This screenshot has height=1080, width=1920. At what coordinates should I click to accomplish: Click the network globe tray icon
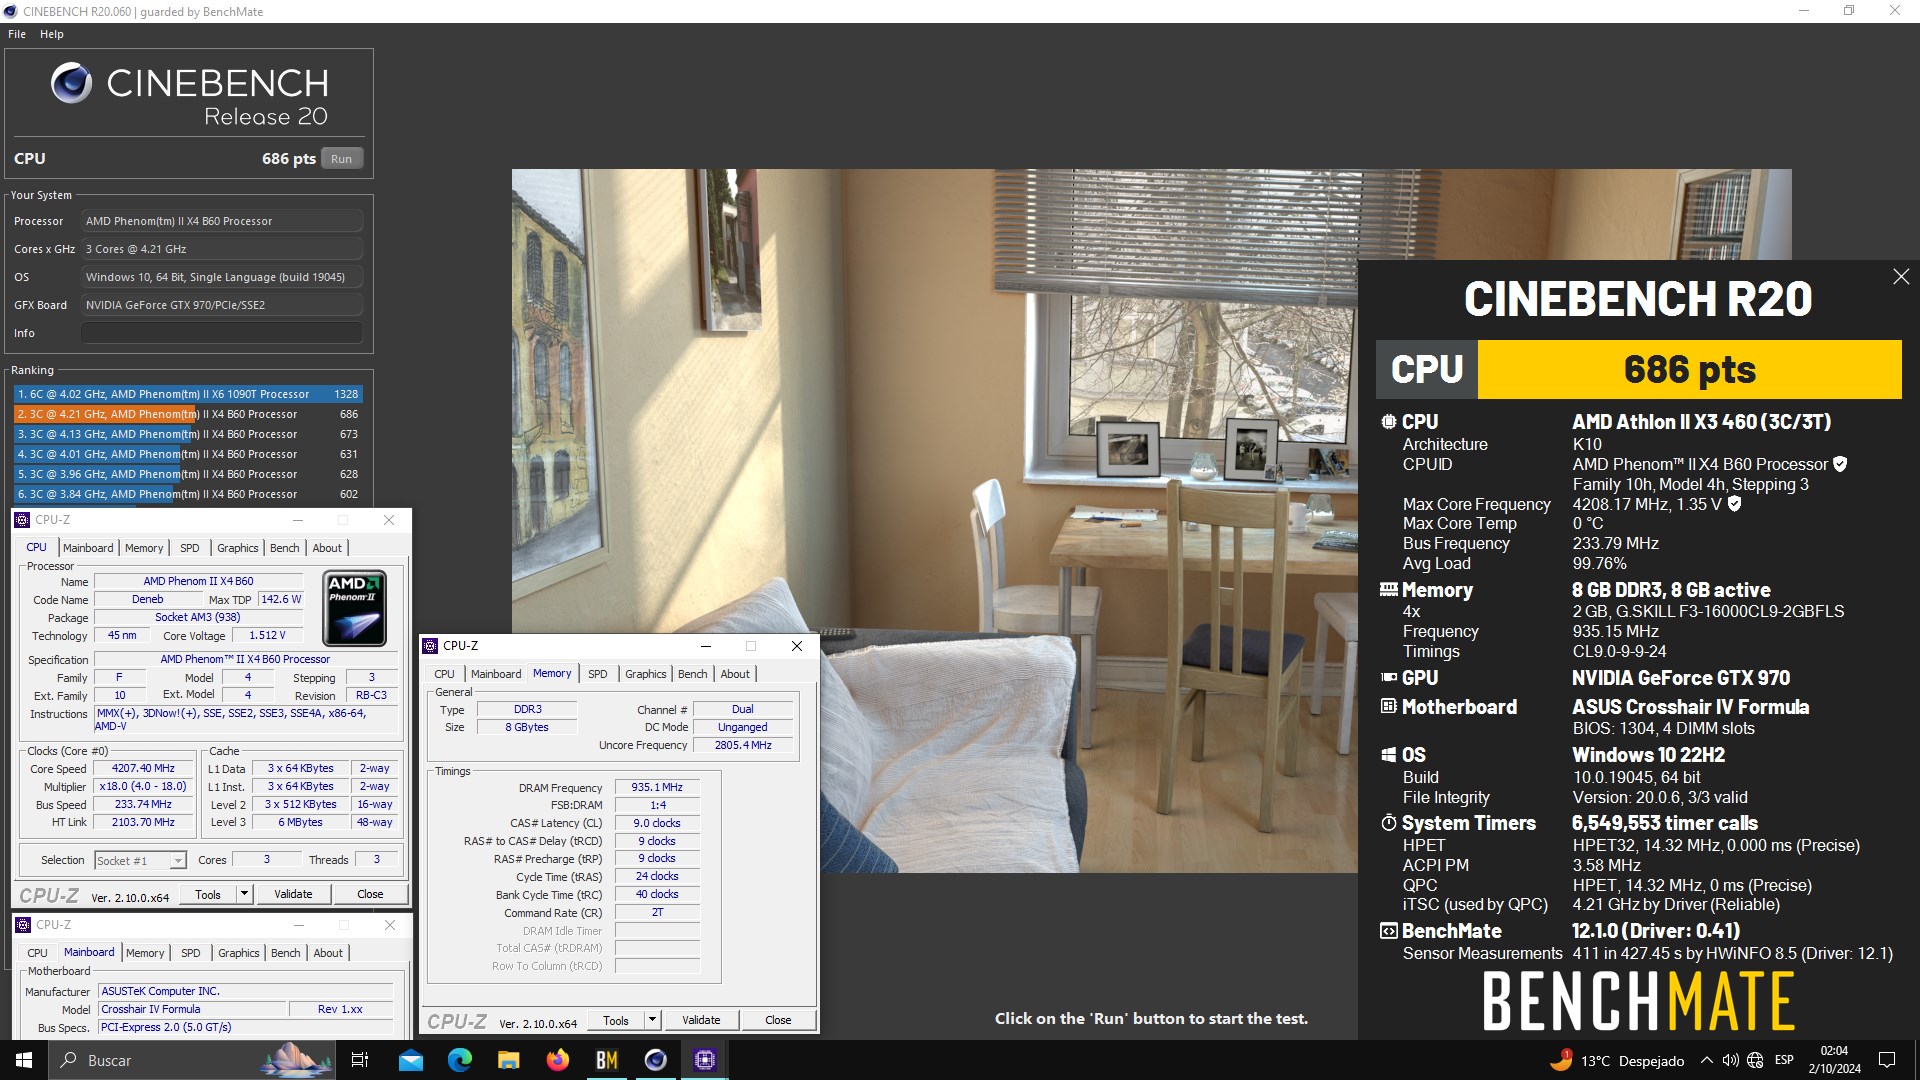(x=1755, y=1060)
